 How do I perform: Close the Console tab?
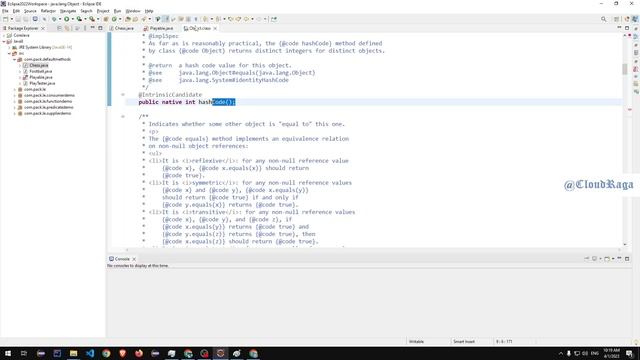[134, 259]
